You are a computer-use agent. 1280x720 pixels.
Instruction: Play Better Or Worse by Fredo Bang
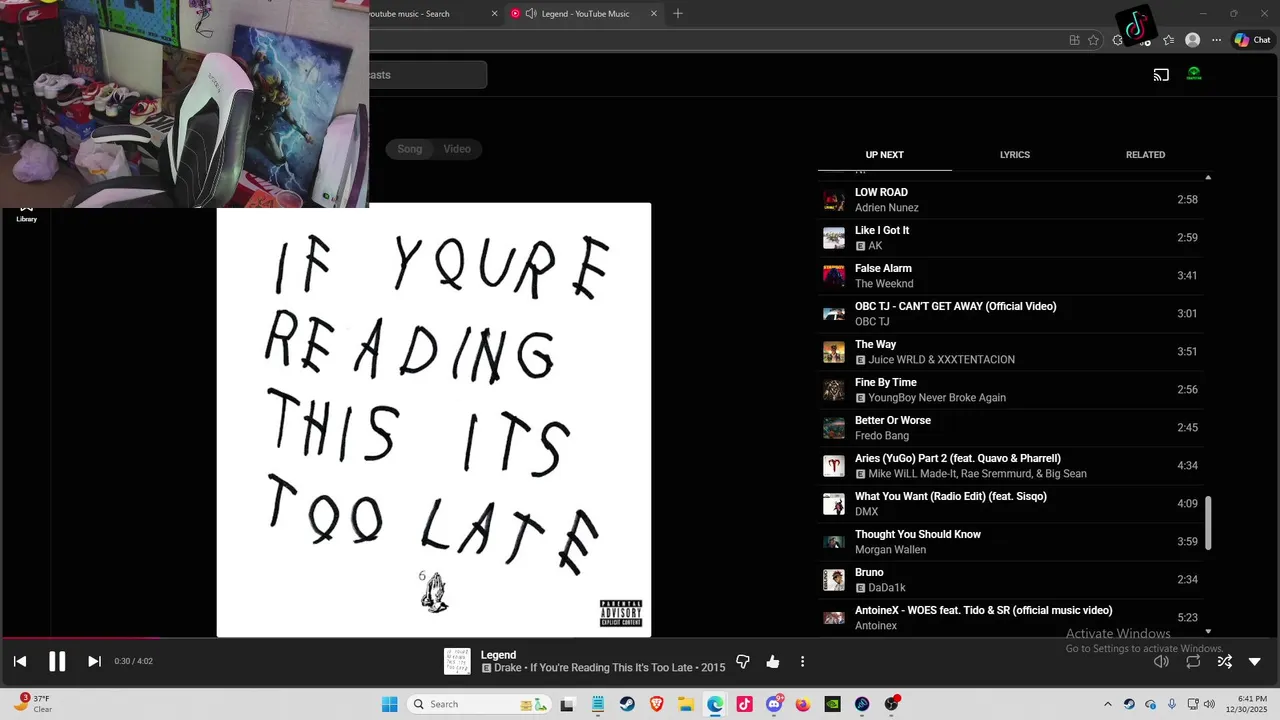1010,428
